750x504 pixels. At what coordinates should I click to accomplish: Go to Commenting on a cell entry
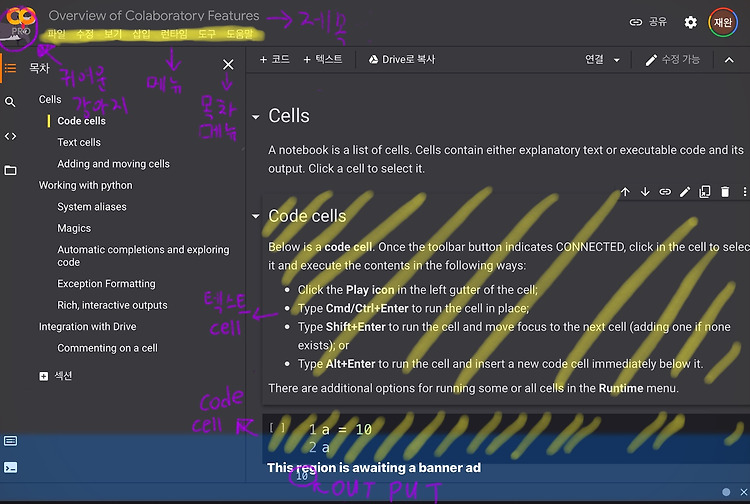107,348
